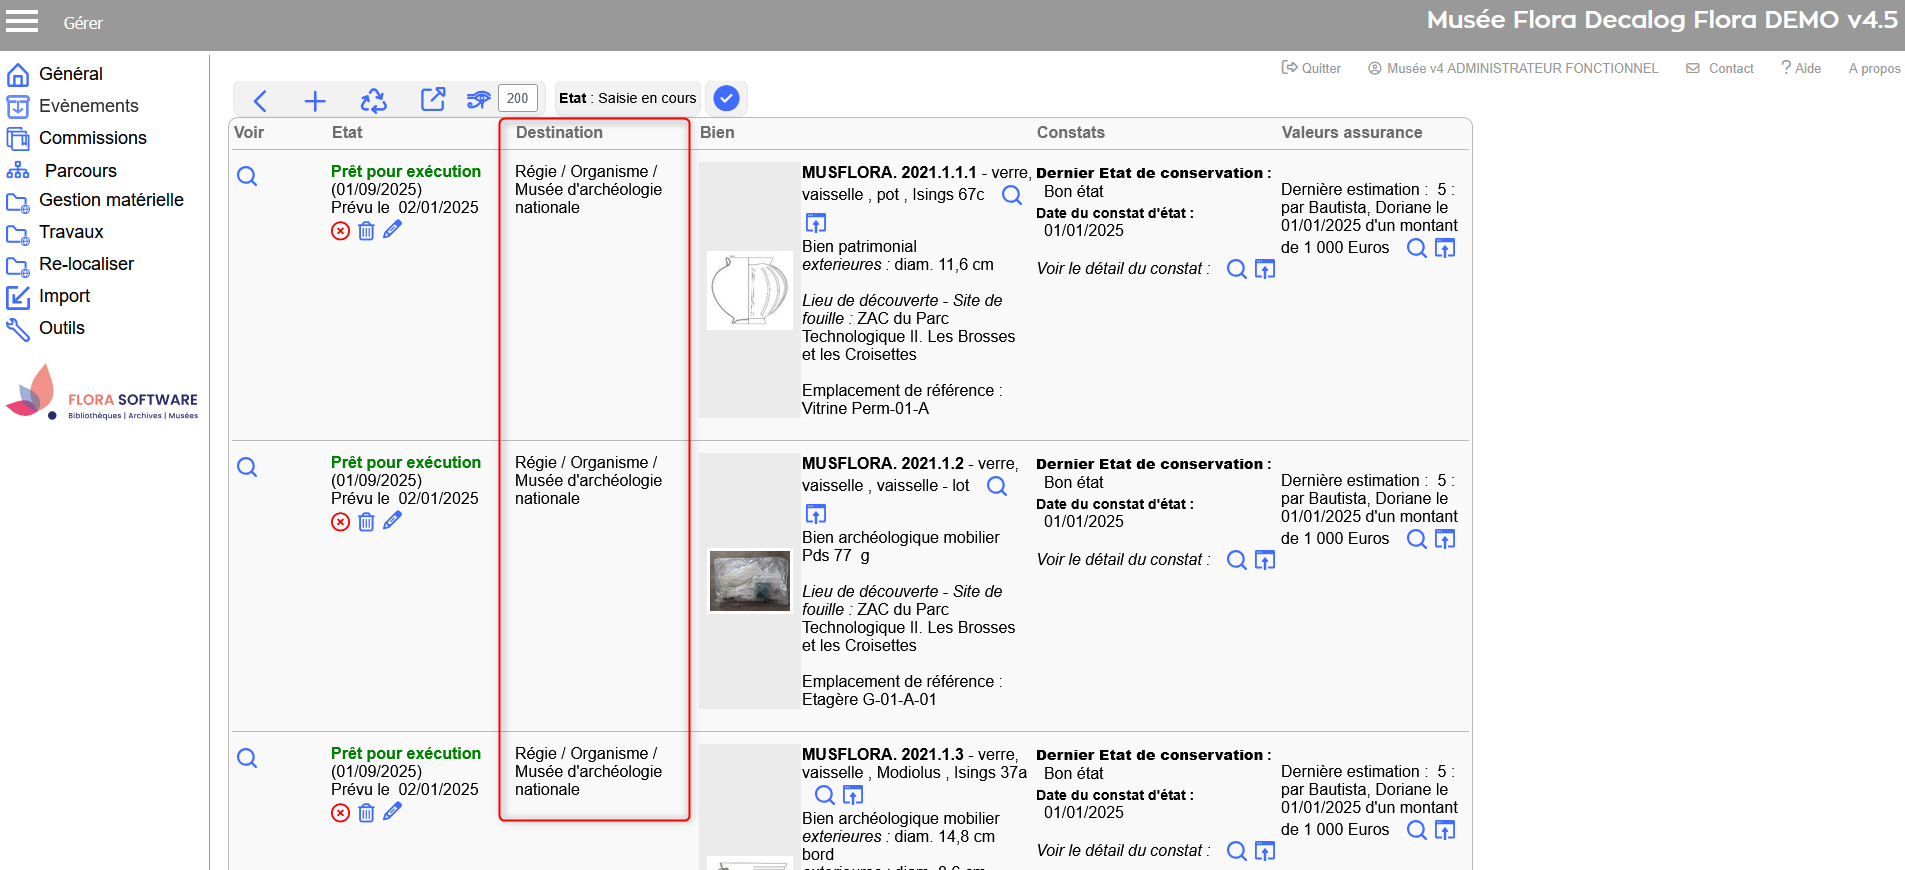Open magnifier in Voir column, first row
The image size is (1905, 870).
[x=247, y=177]
